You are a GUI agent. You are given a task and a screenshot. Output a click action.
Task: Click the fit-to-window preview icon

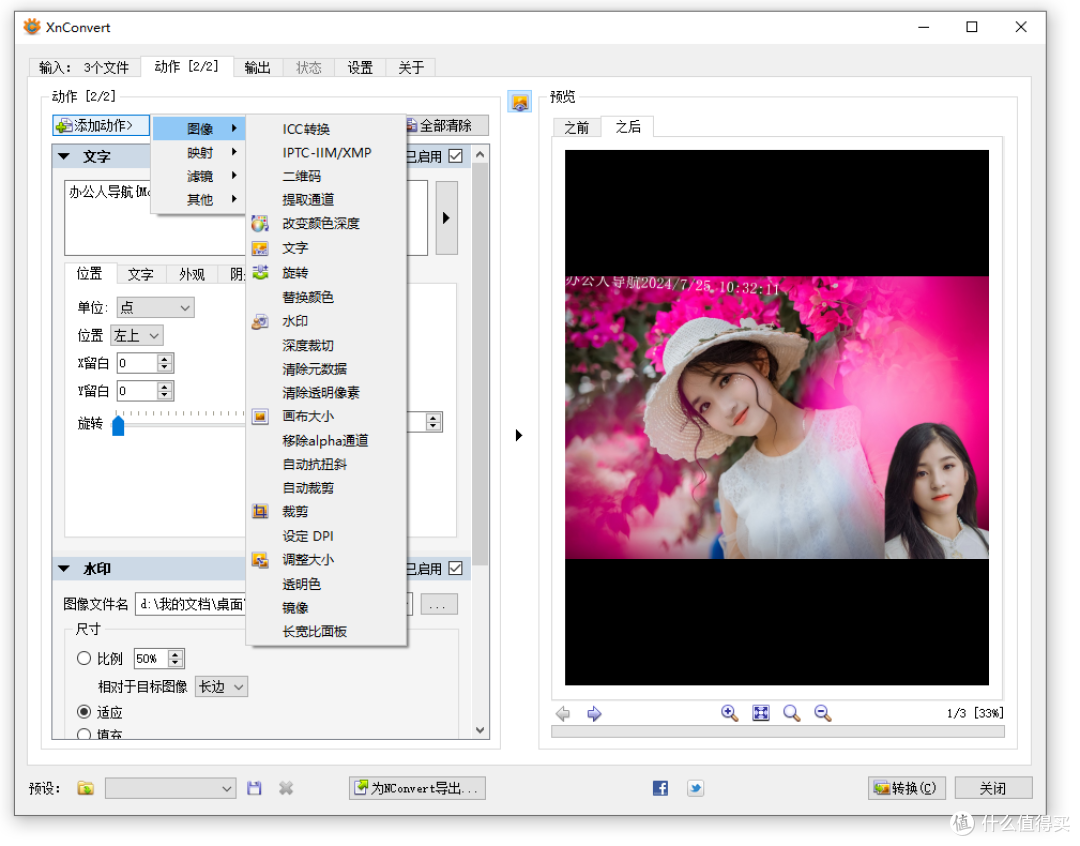760,713
